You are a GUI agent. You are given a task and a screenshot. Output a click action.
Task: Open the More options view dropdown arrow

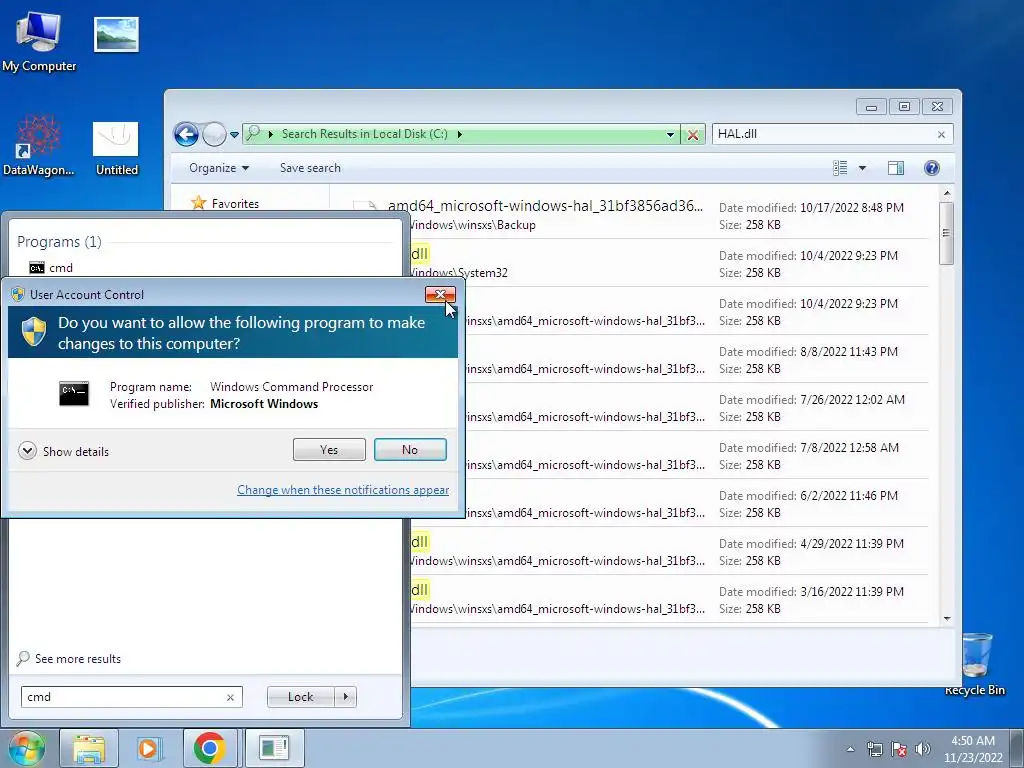coord(862,168)
